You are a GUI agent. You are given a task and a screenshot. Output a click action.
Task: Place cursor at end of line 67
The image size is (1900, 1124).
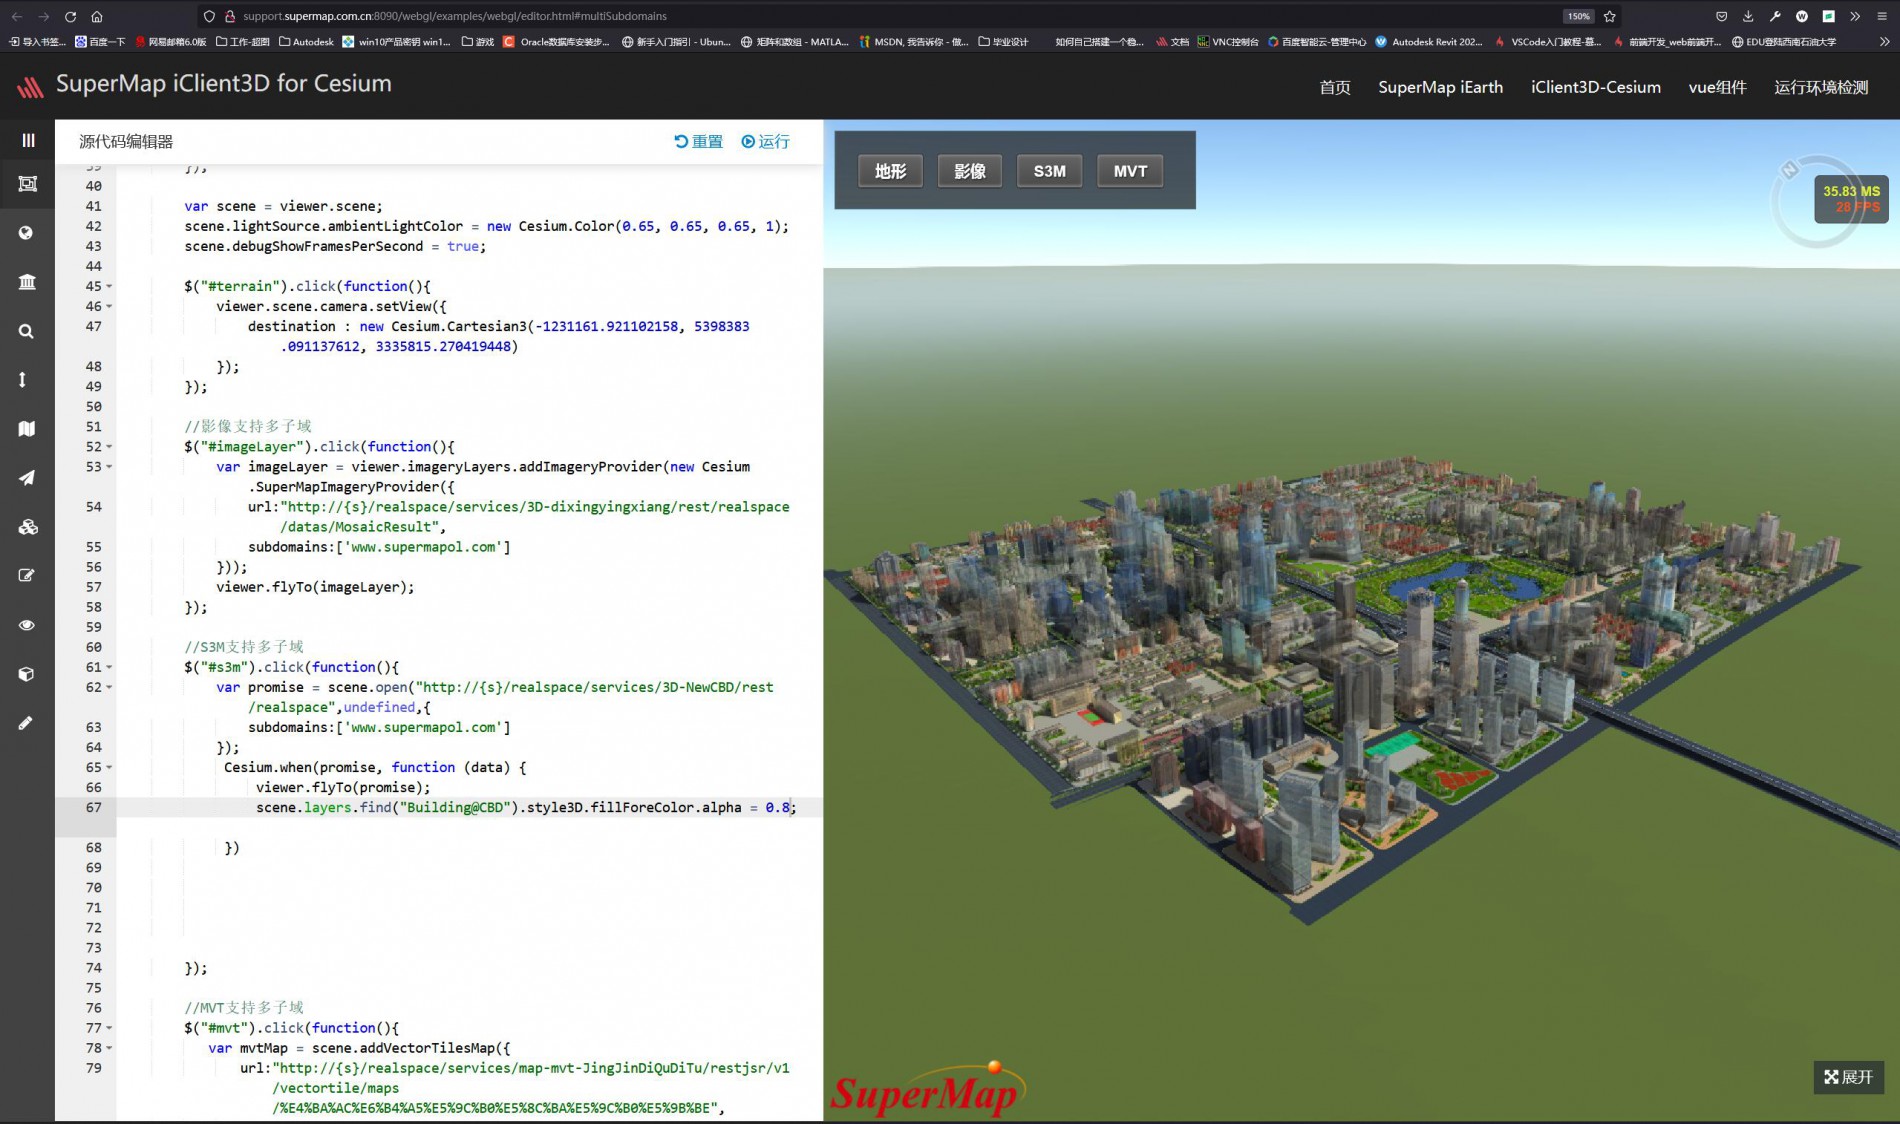point(797,807)
